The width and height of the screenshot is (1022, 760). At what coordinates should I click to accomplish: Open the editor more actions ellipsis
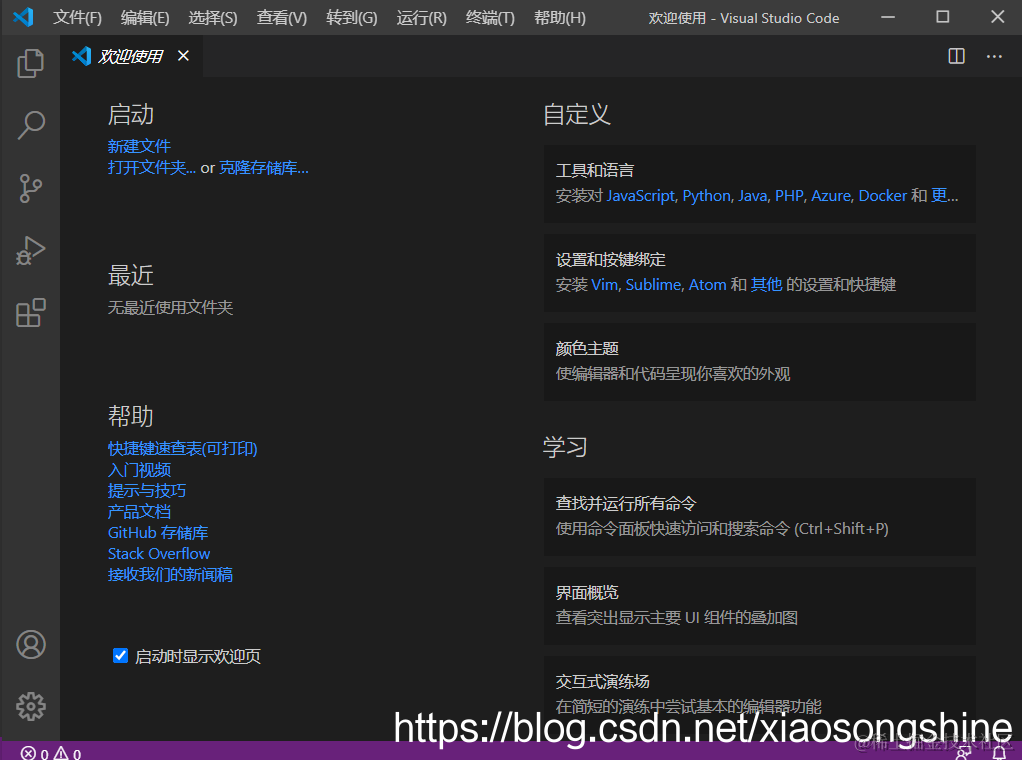[x=994, y=56]
